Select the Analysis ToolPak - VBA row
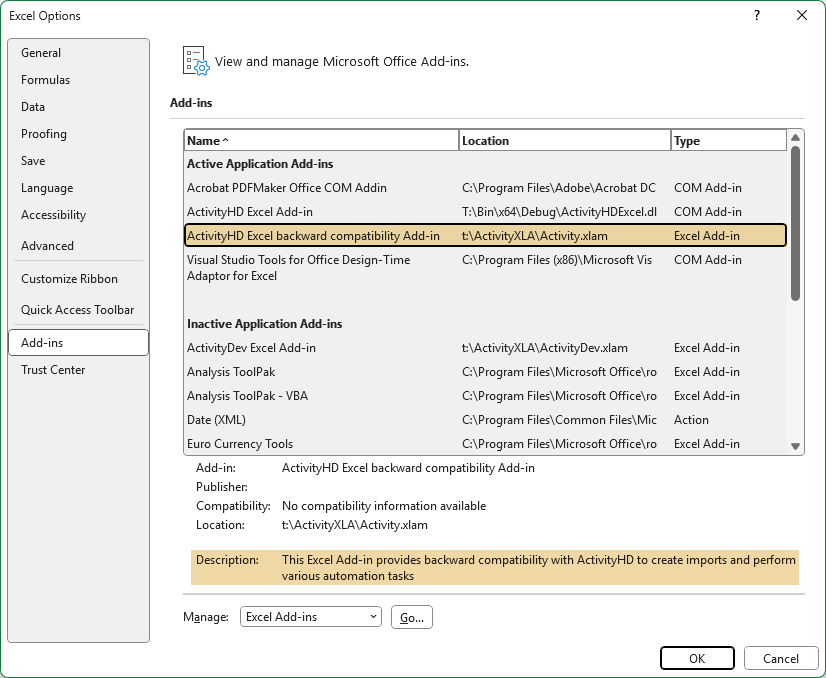The image size is (826, 678). point(485,396)
